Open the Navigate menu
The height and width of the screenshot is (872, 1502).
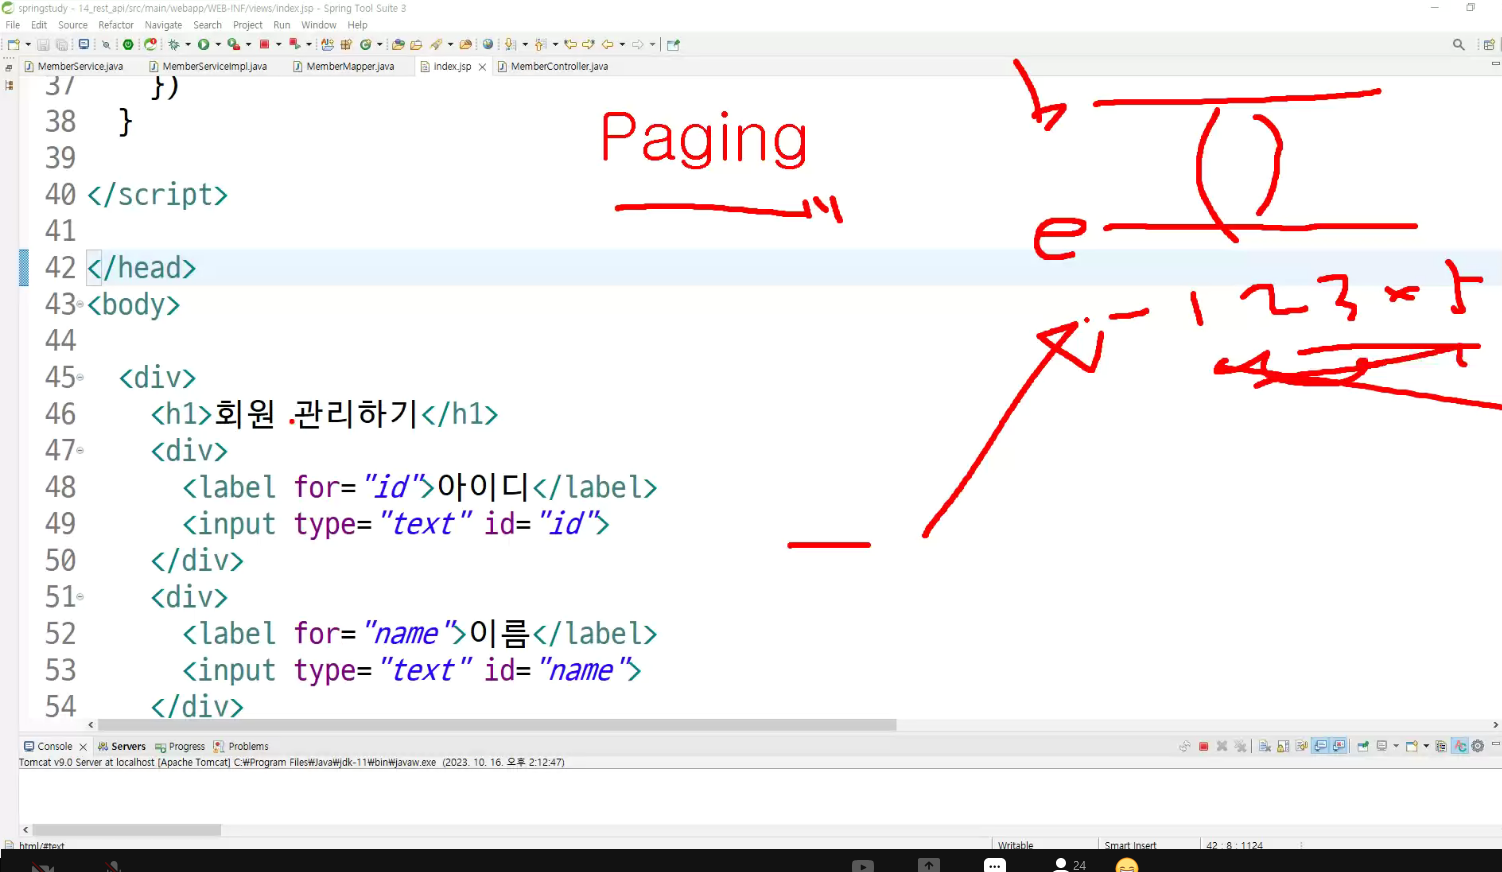(x=163, y=25)
